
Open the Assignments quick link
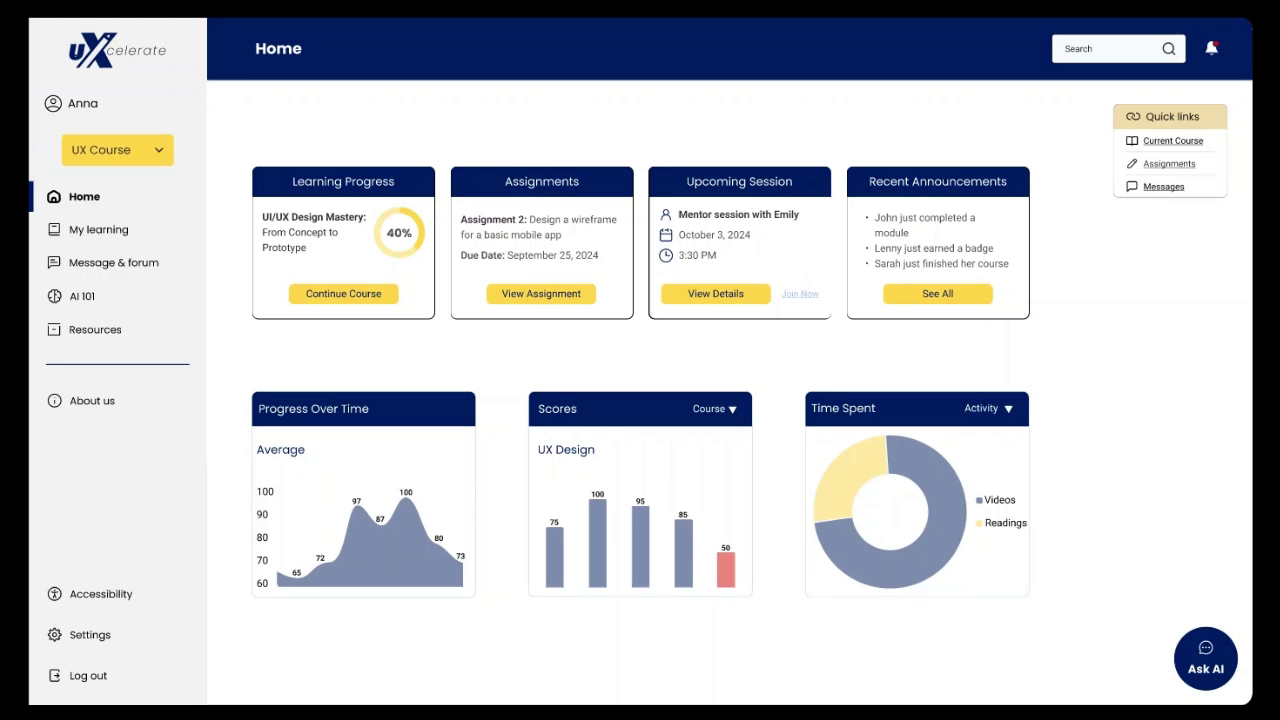[1168, 163]
